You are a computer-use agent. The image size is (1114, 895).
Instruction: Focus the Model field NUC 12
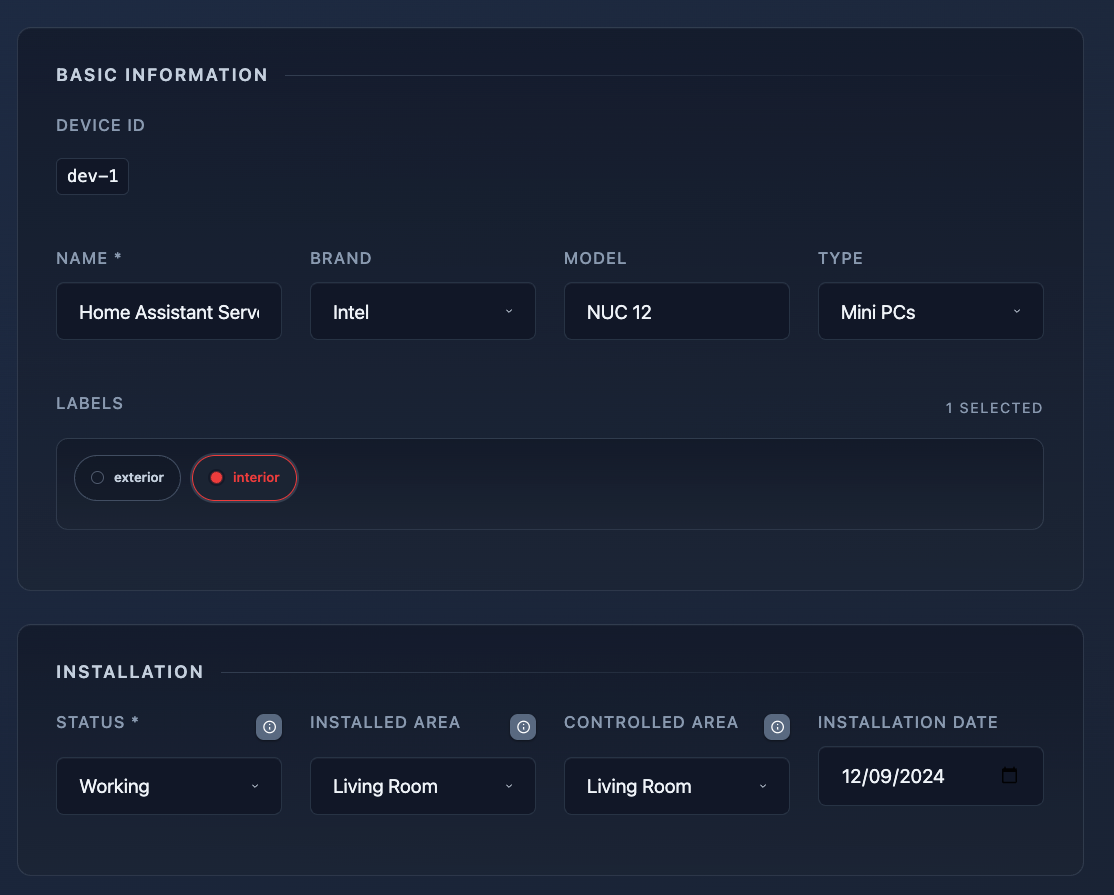(676, 311)
